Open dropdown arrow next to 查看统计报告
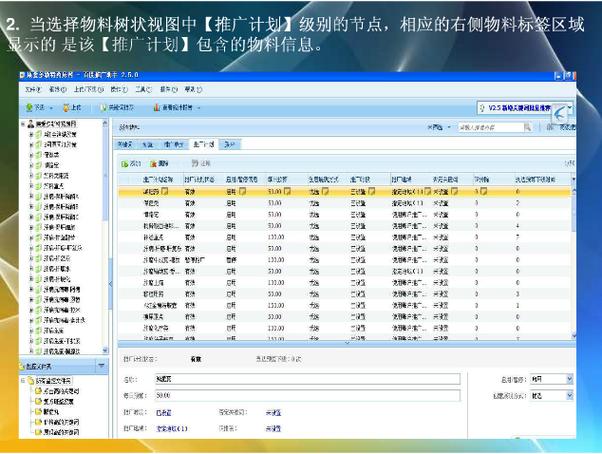This screenshot has height=454, width=602. click(199, 108)
